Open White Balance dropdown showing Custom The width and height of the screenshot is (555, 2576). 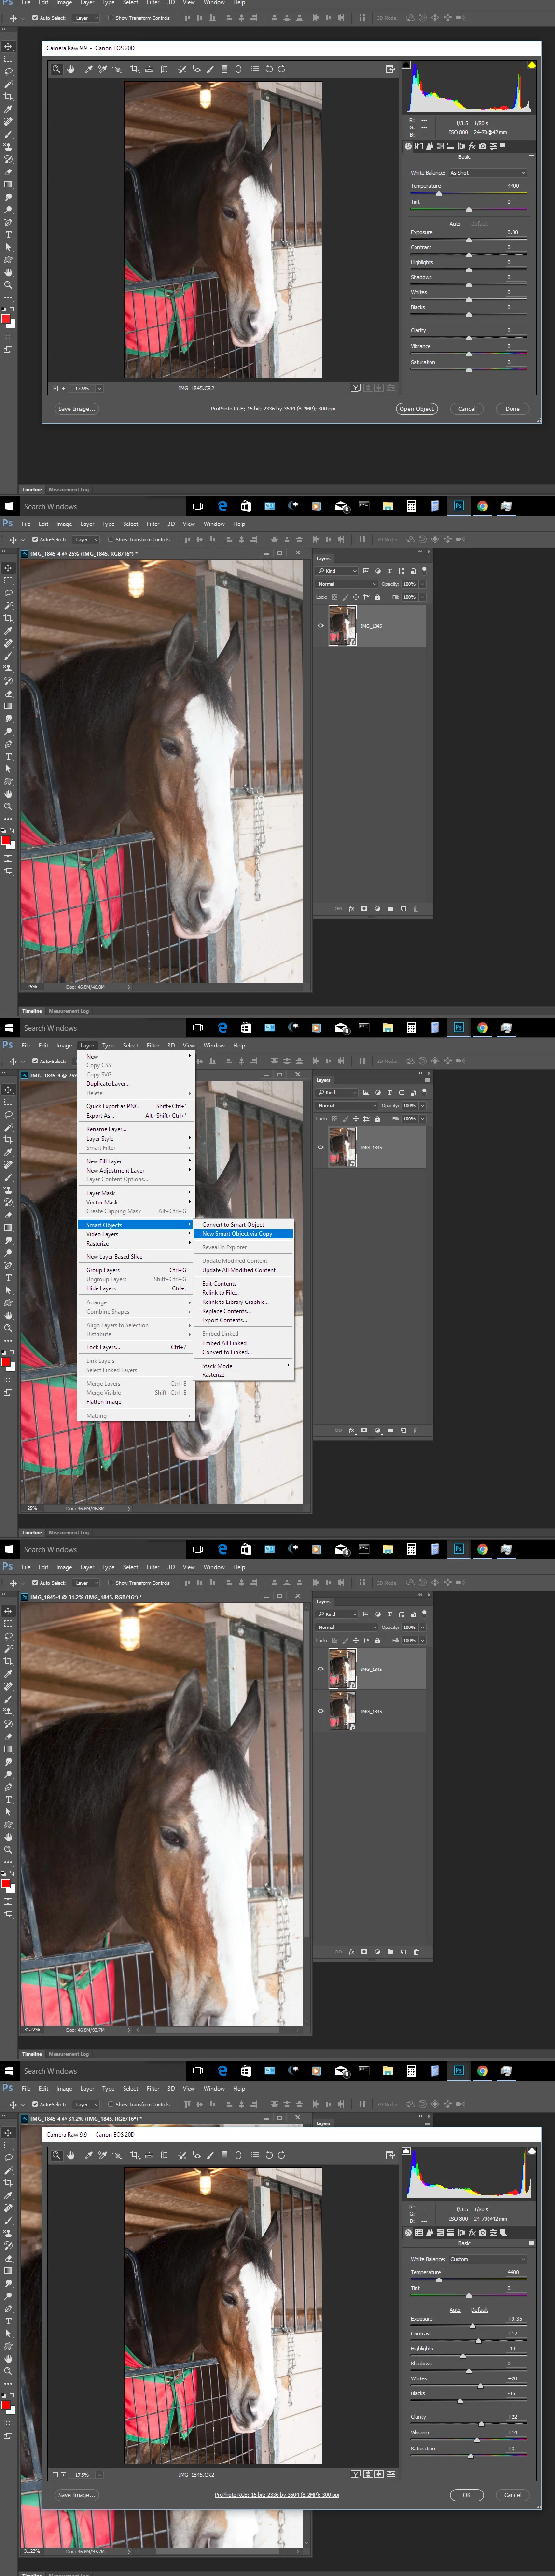487,2259
